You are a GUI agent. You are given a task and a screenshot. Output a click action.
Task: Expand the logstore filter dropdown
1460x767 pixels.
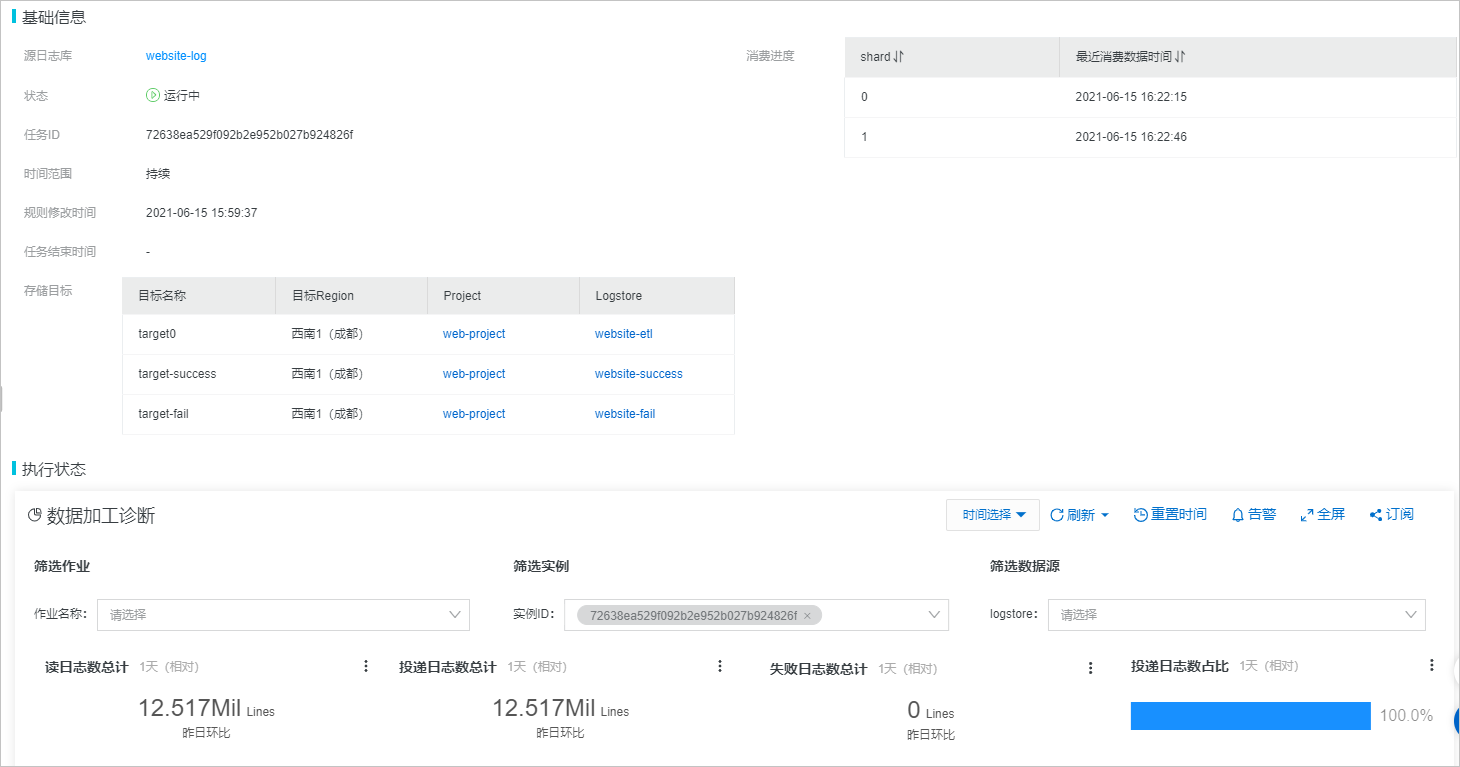(1237, 615)
